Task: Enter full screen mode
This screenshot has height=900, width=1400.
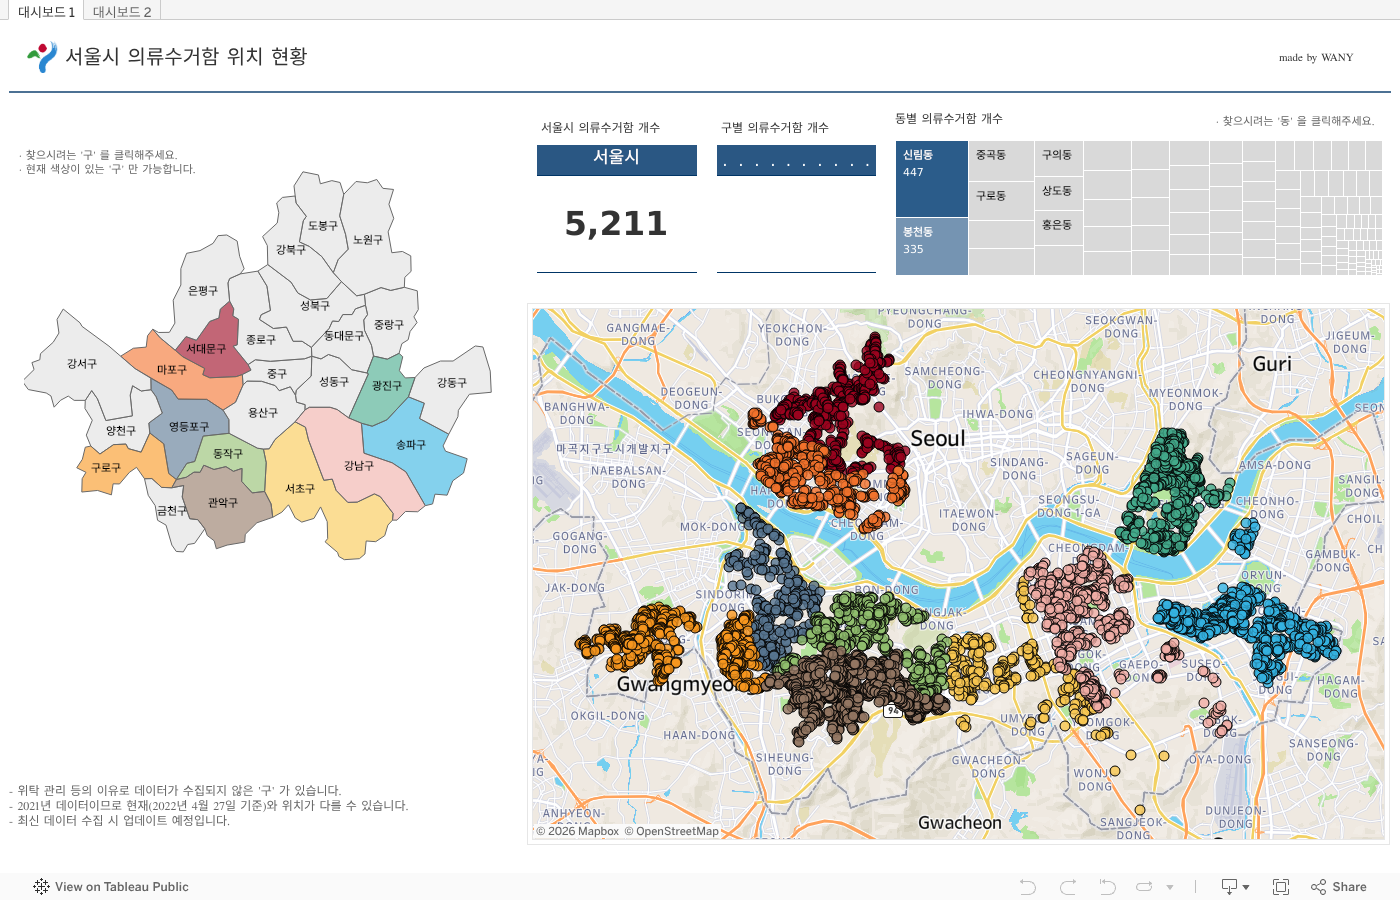Action: pos(1281,887)
